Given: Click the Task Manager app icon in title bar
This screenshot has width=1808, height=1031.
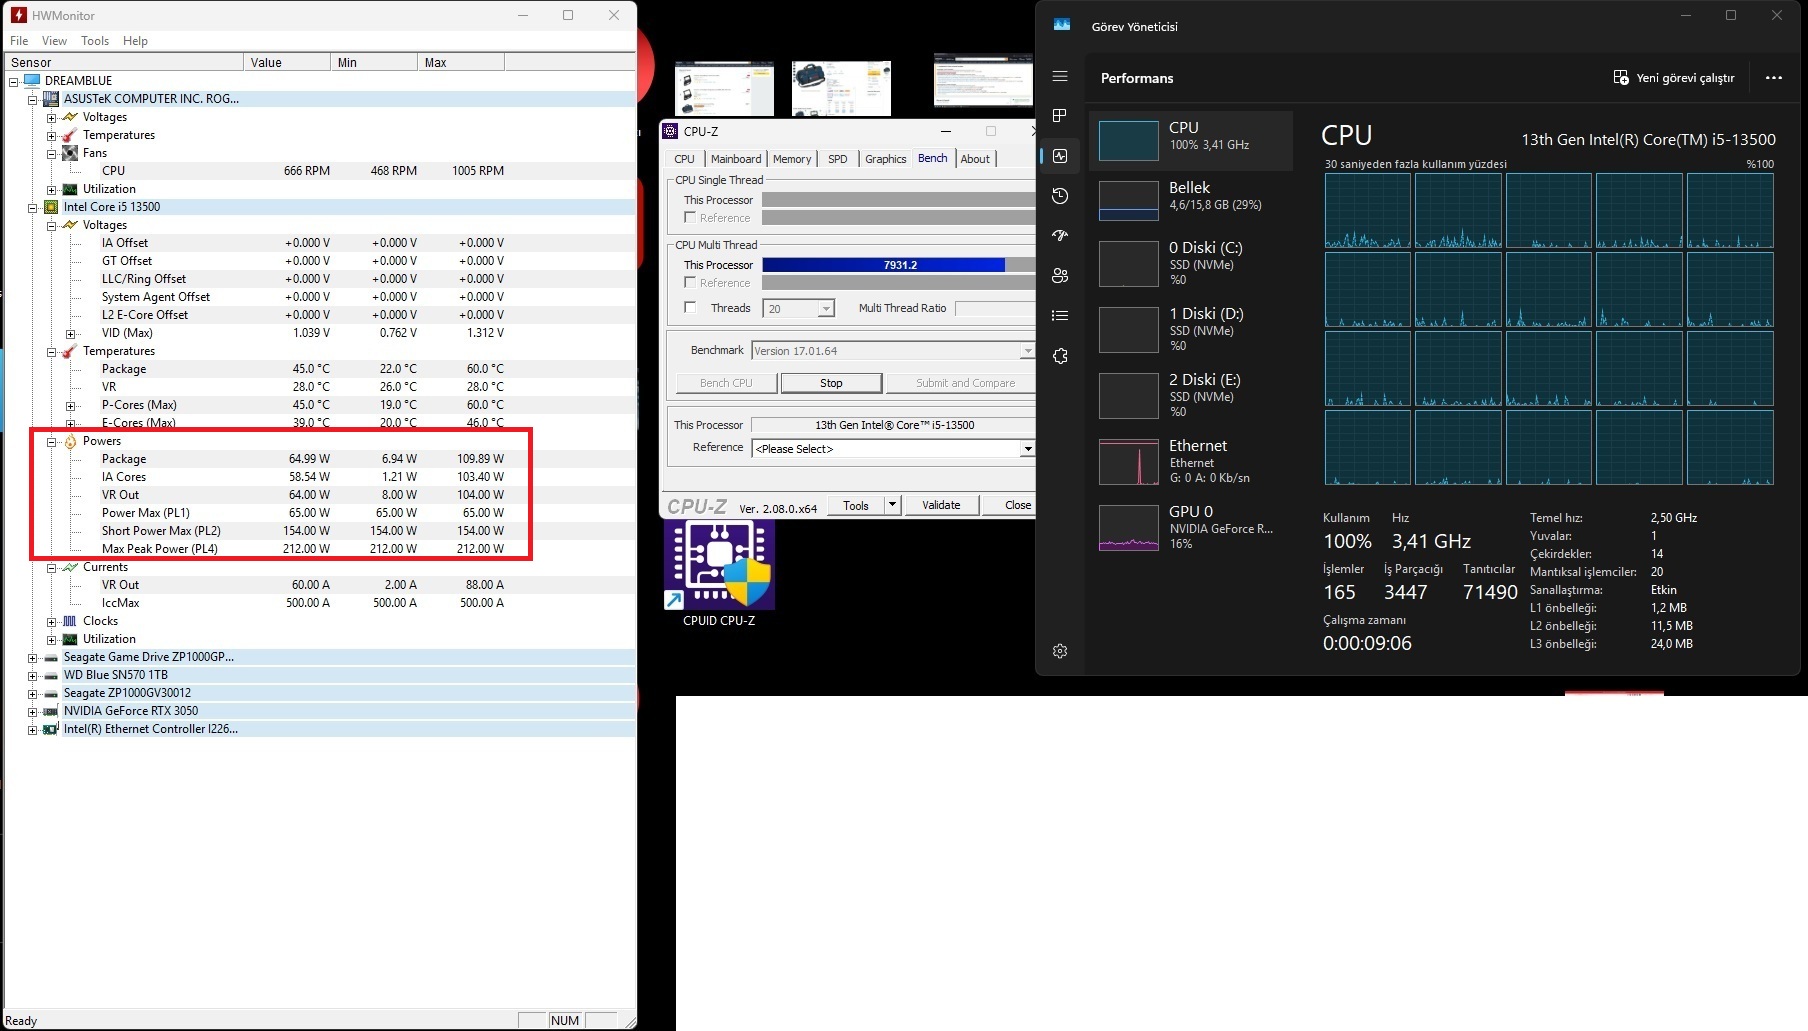Looking at the screenshot, I should click(1062, 26).
